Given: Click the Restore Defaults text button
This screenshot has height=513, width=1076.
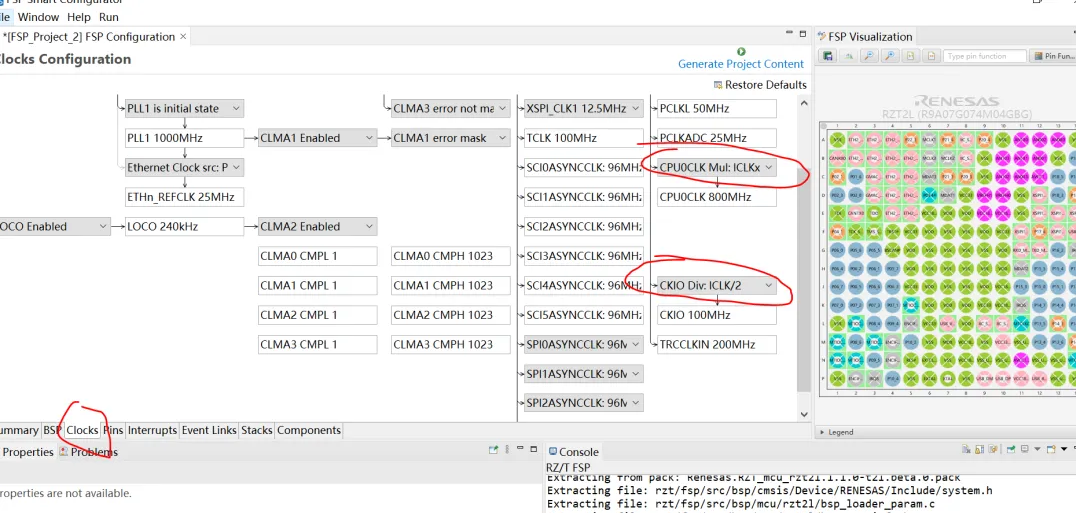Looking at the screenshot, I should [766, 85].
